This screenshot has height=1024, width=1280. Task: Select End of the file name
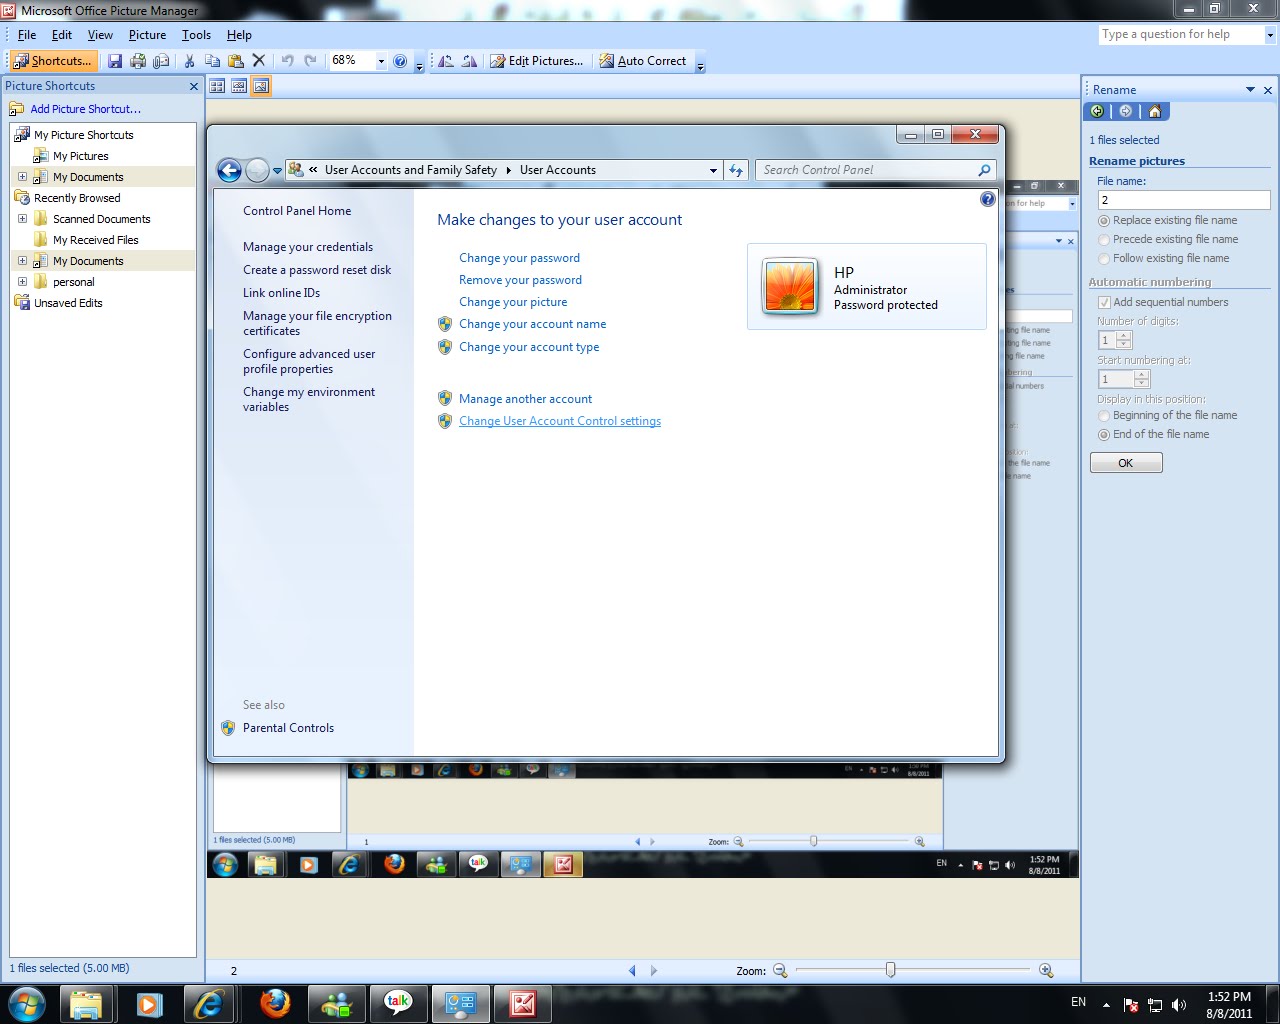tap(1104, 435)
